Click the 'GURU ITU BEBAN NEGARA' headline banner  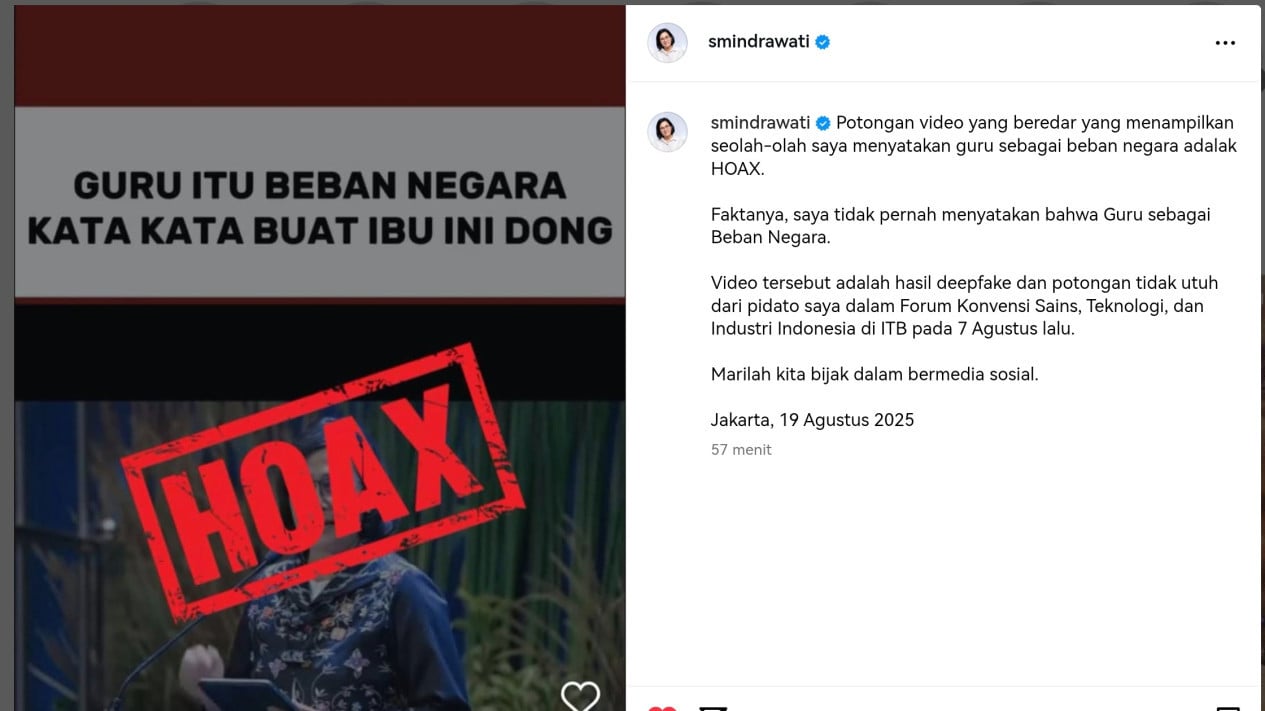[x=320, y=203]
